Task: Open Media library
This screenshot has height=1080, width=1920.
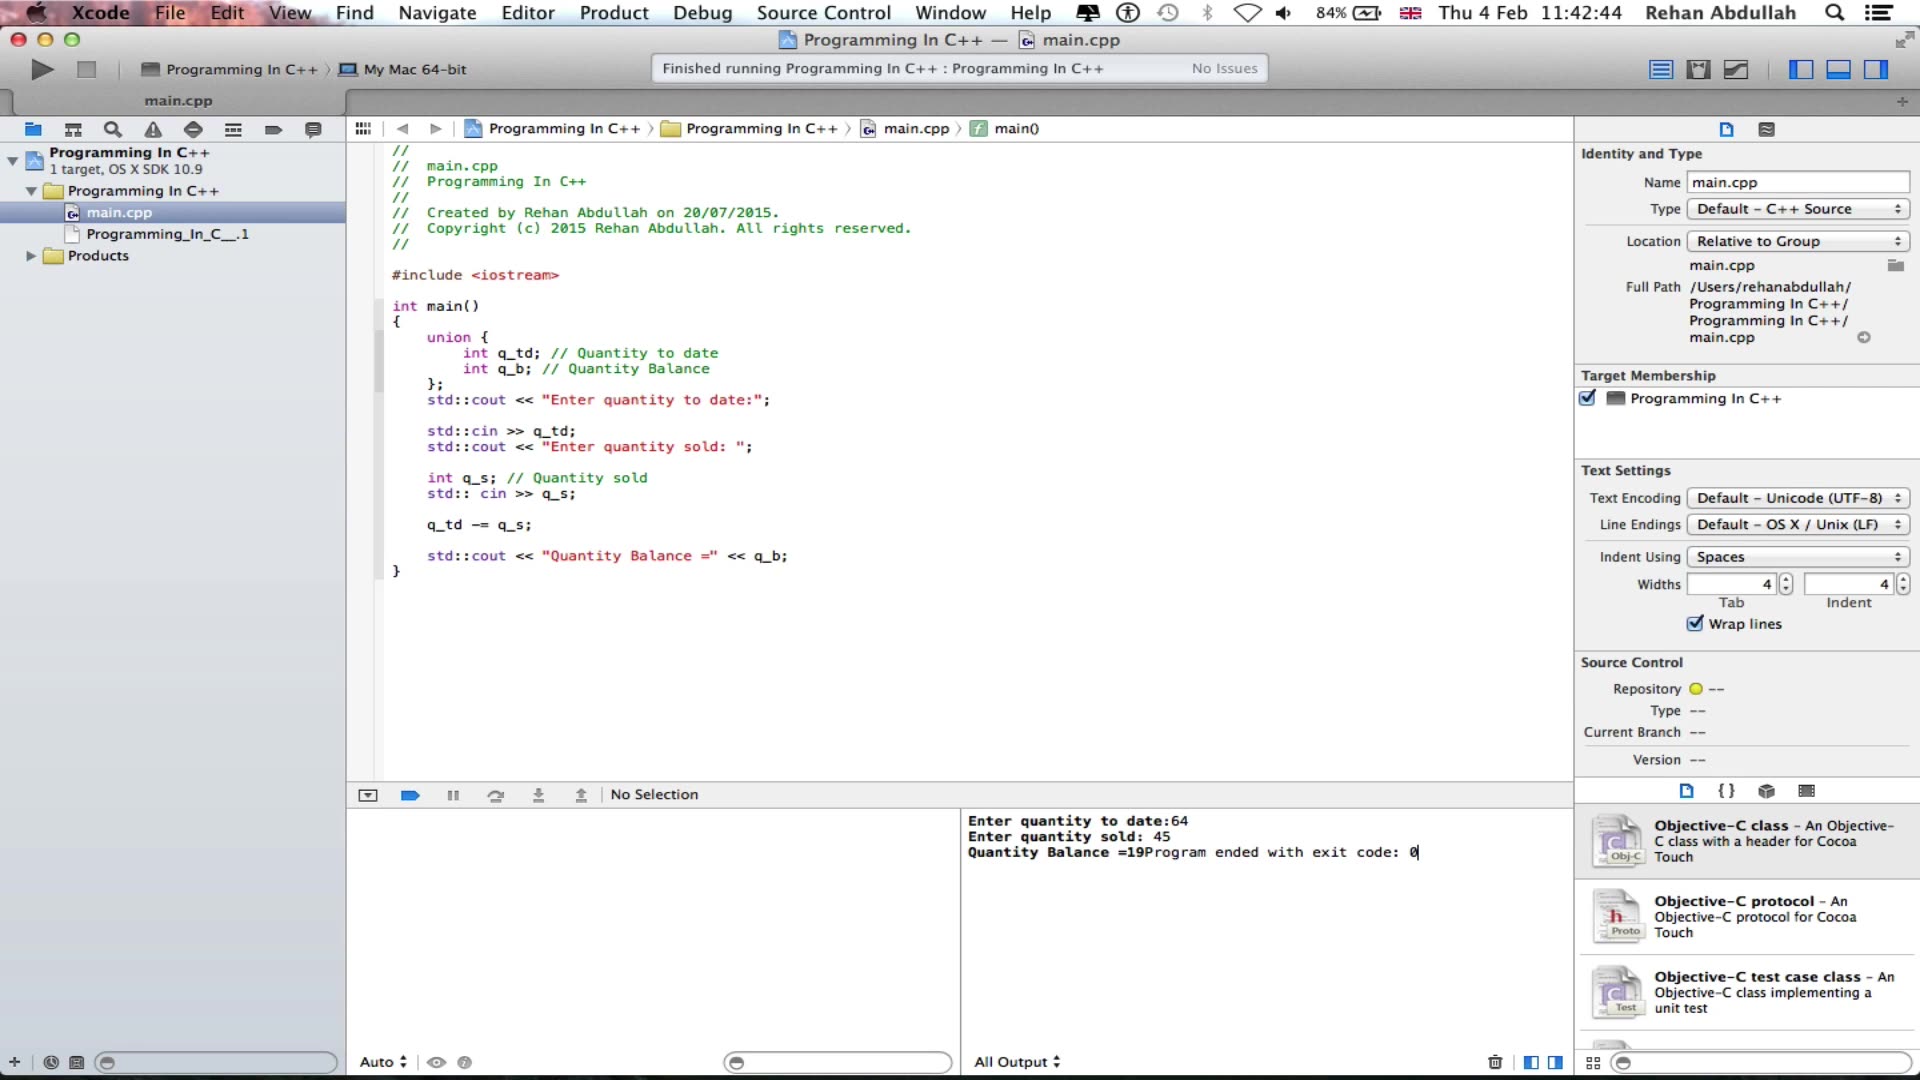Action: (x=1806, y=791)
